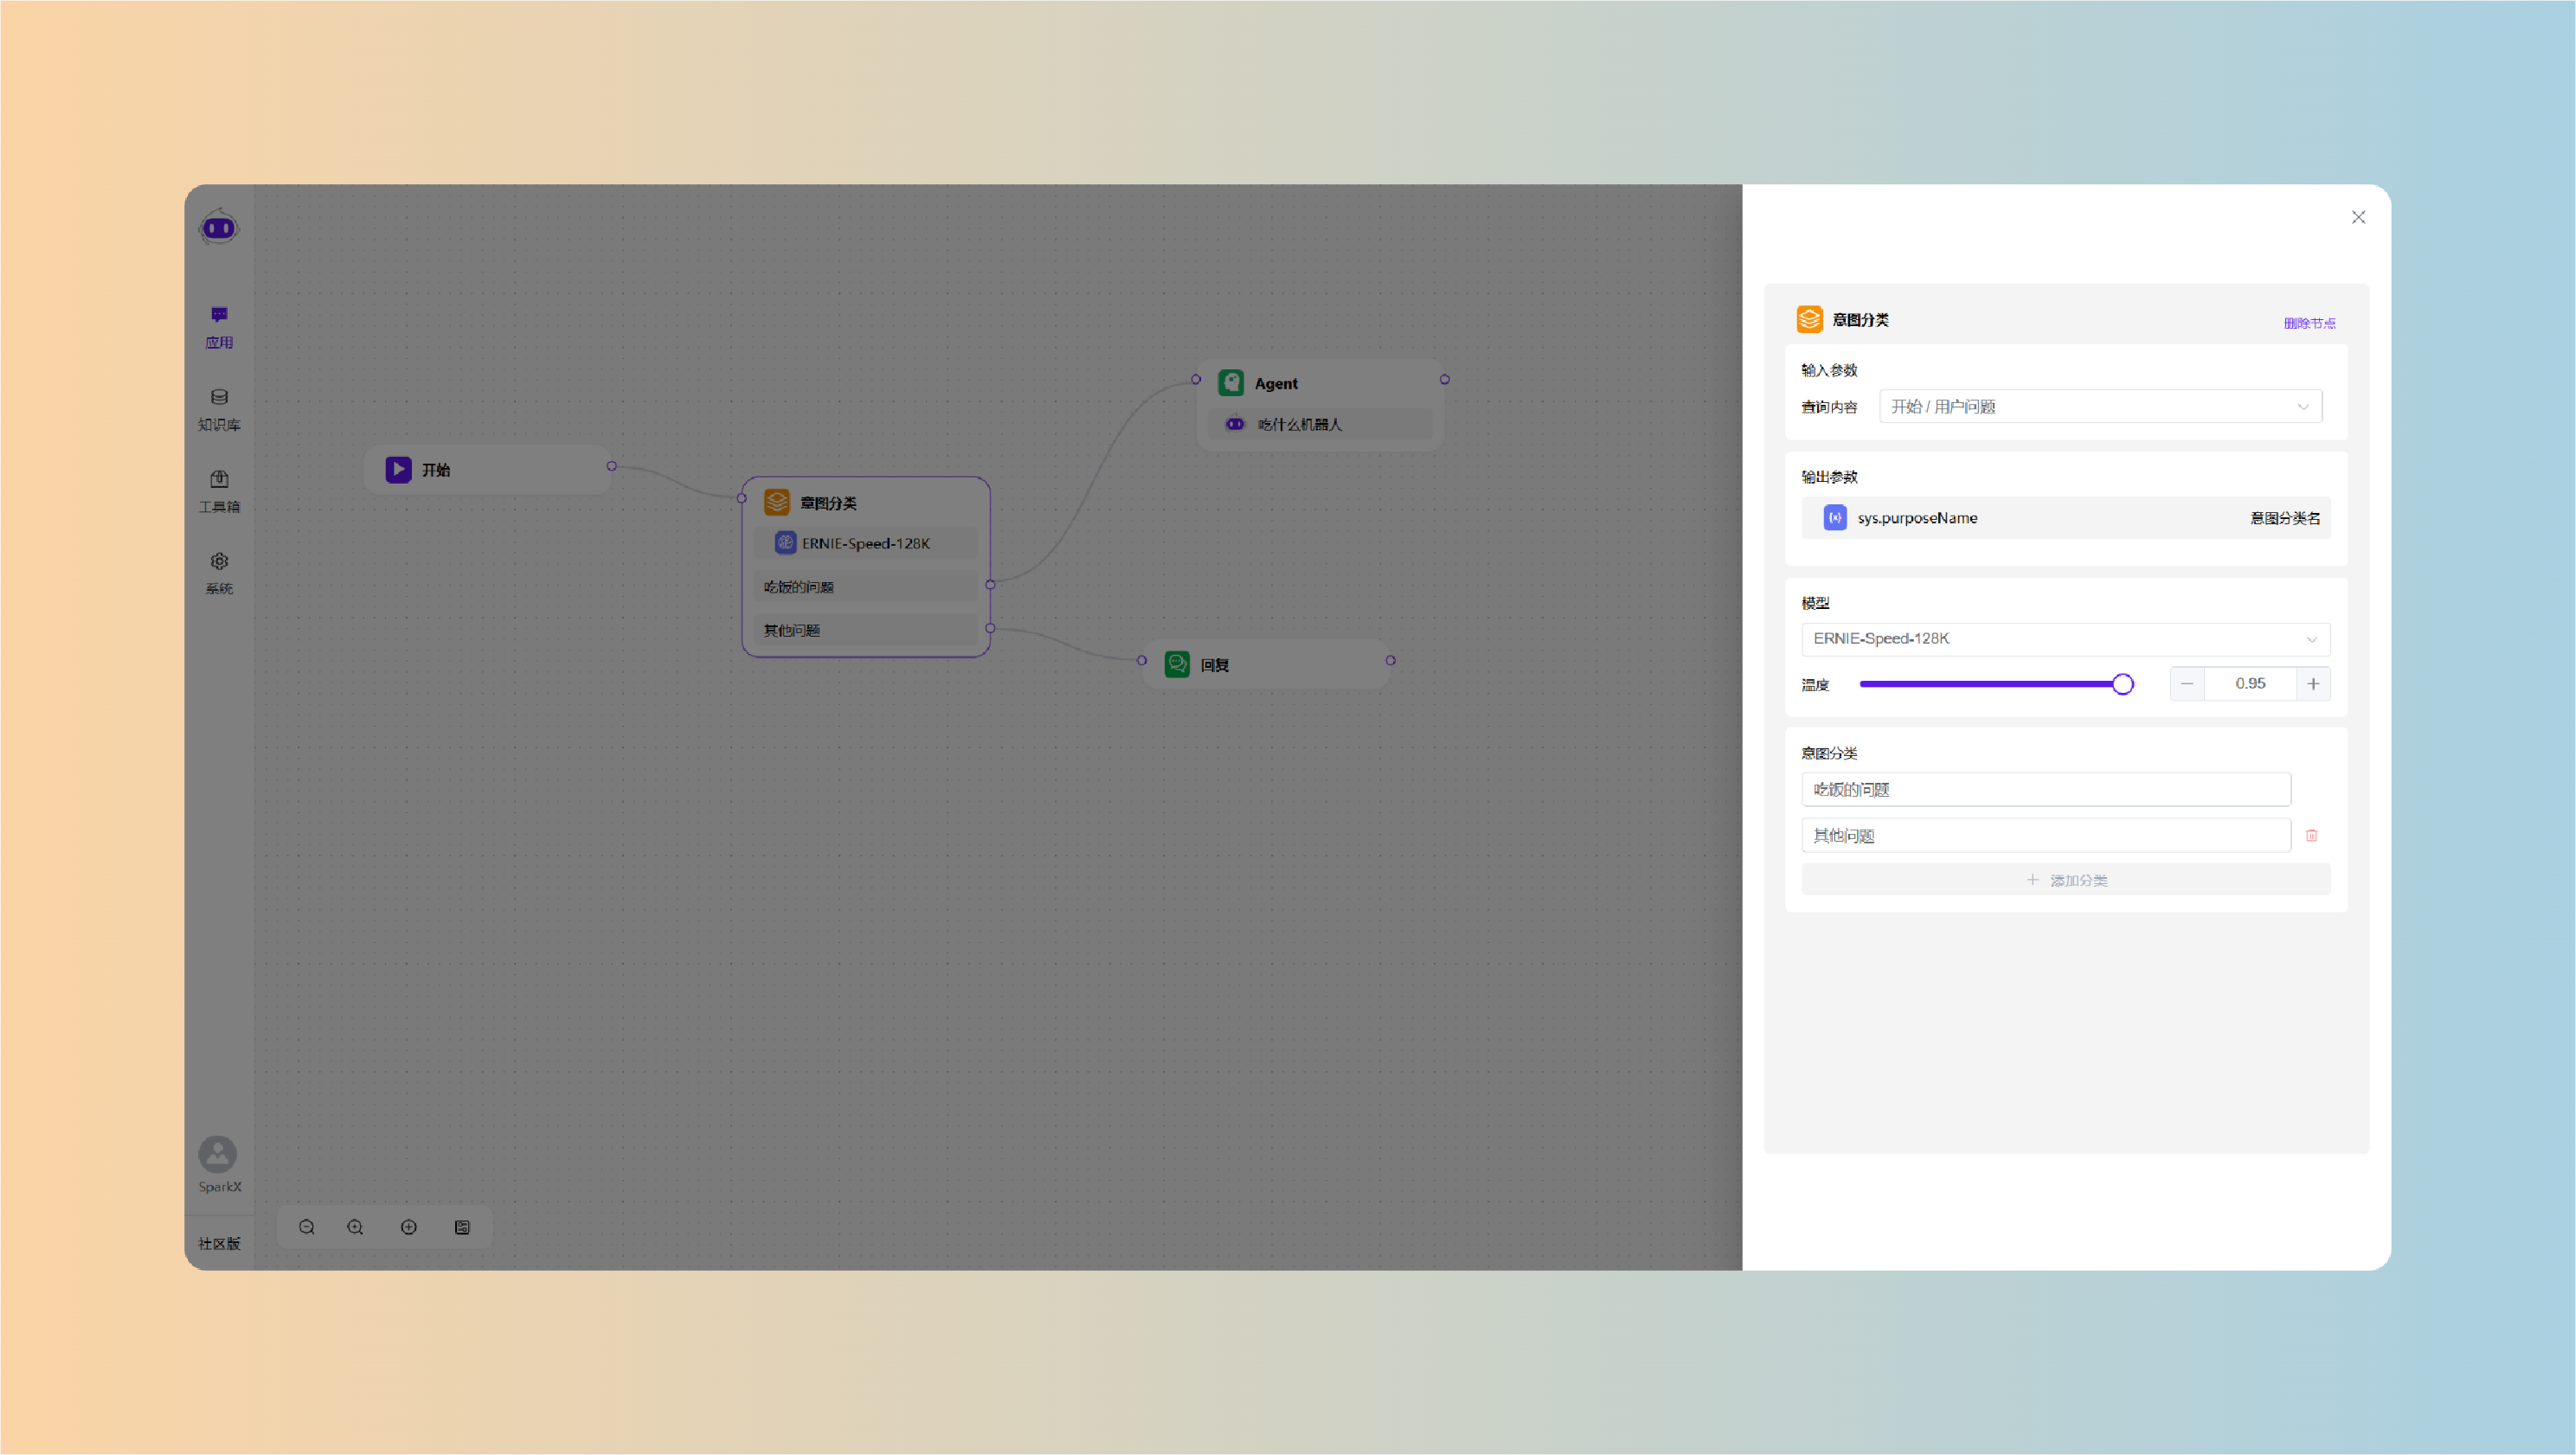
Task: Click 删除节点 link to delete node
Action: click(2309, 323)
